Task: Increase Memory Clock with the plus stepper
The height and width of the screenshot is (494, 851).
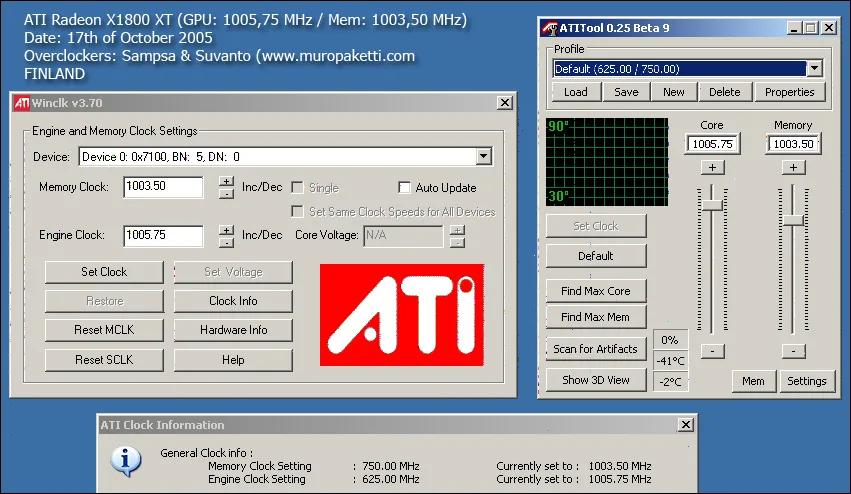Action: [x=226, y=181]
